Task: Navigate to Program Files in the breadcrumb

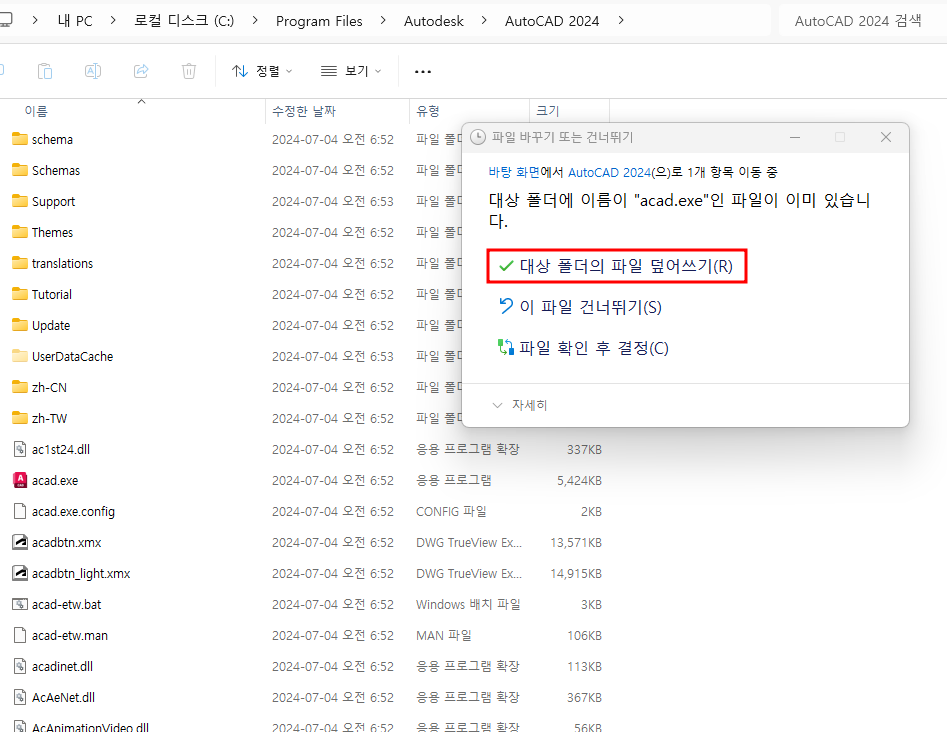Action: pos(319,19)
